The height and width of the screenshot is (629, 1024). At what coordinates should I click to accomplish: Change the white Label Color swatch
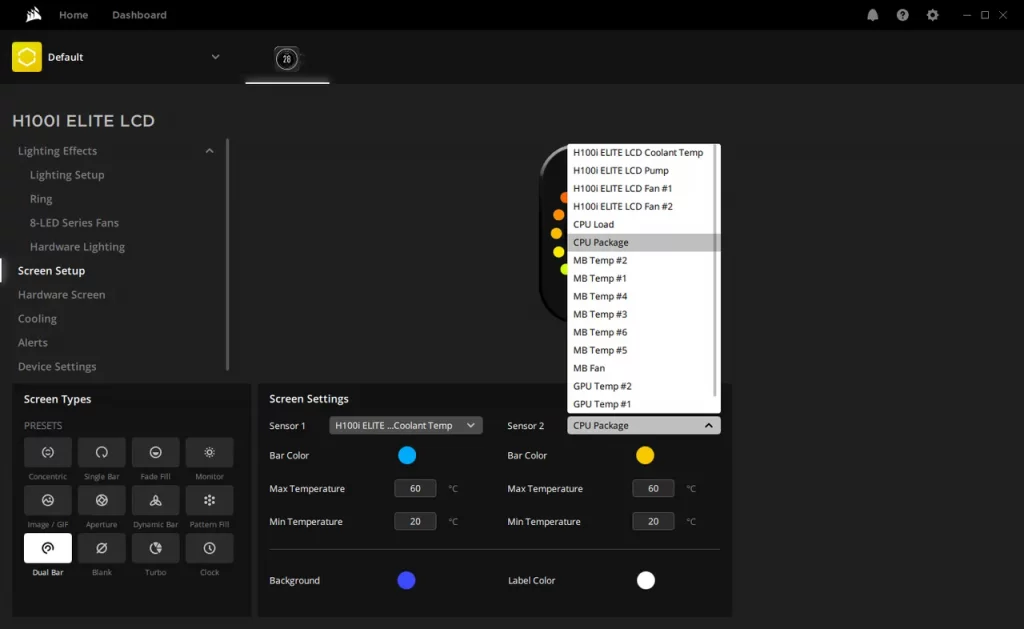[x=646, y=580]
